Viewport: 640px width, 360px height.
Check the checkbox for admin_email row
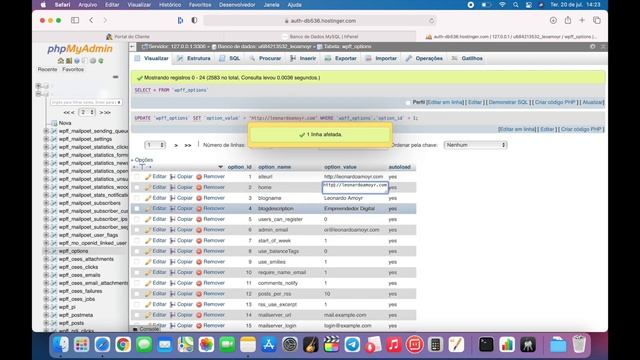pos(137,230)
